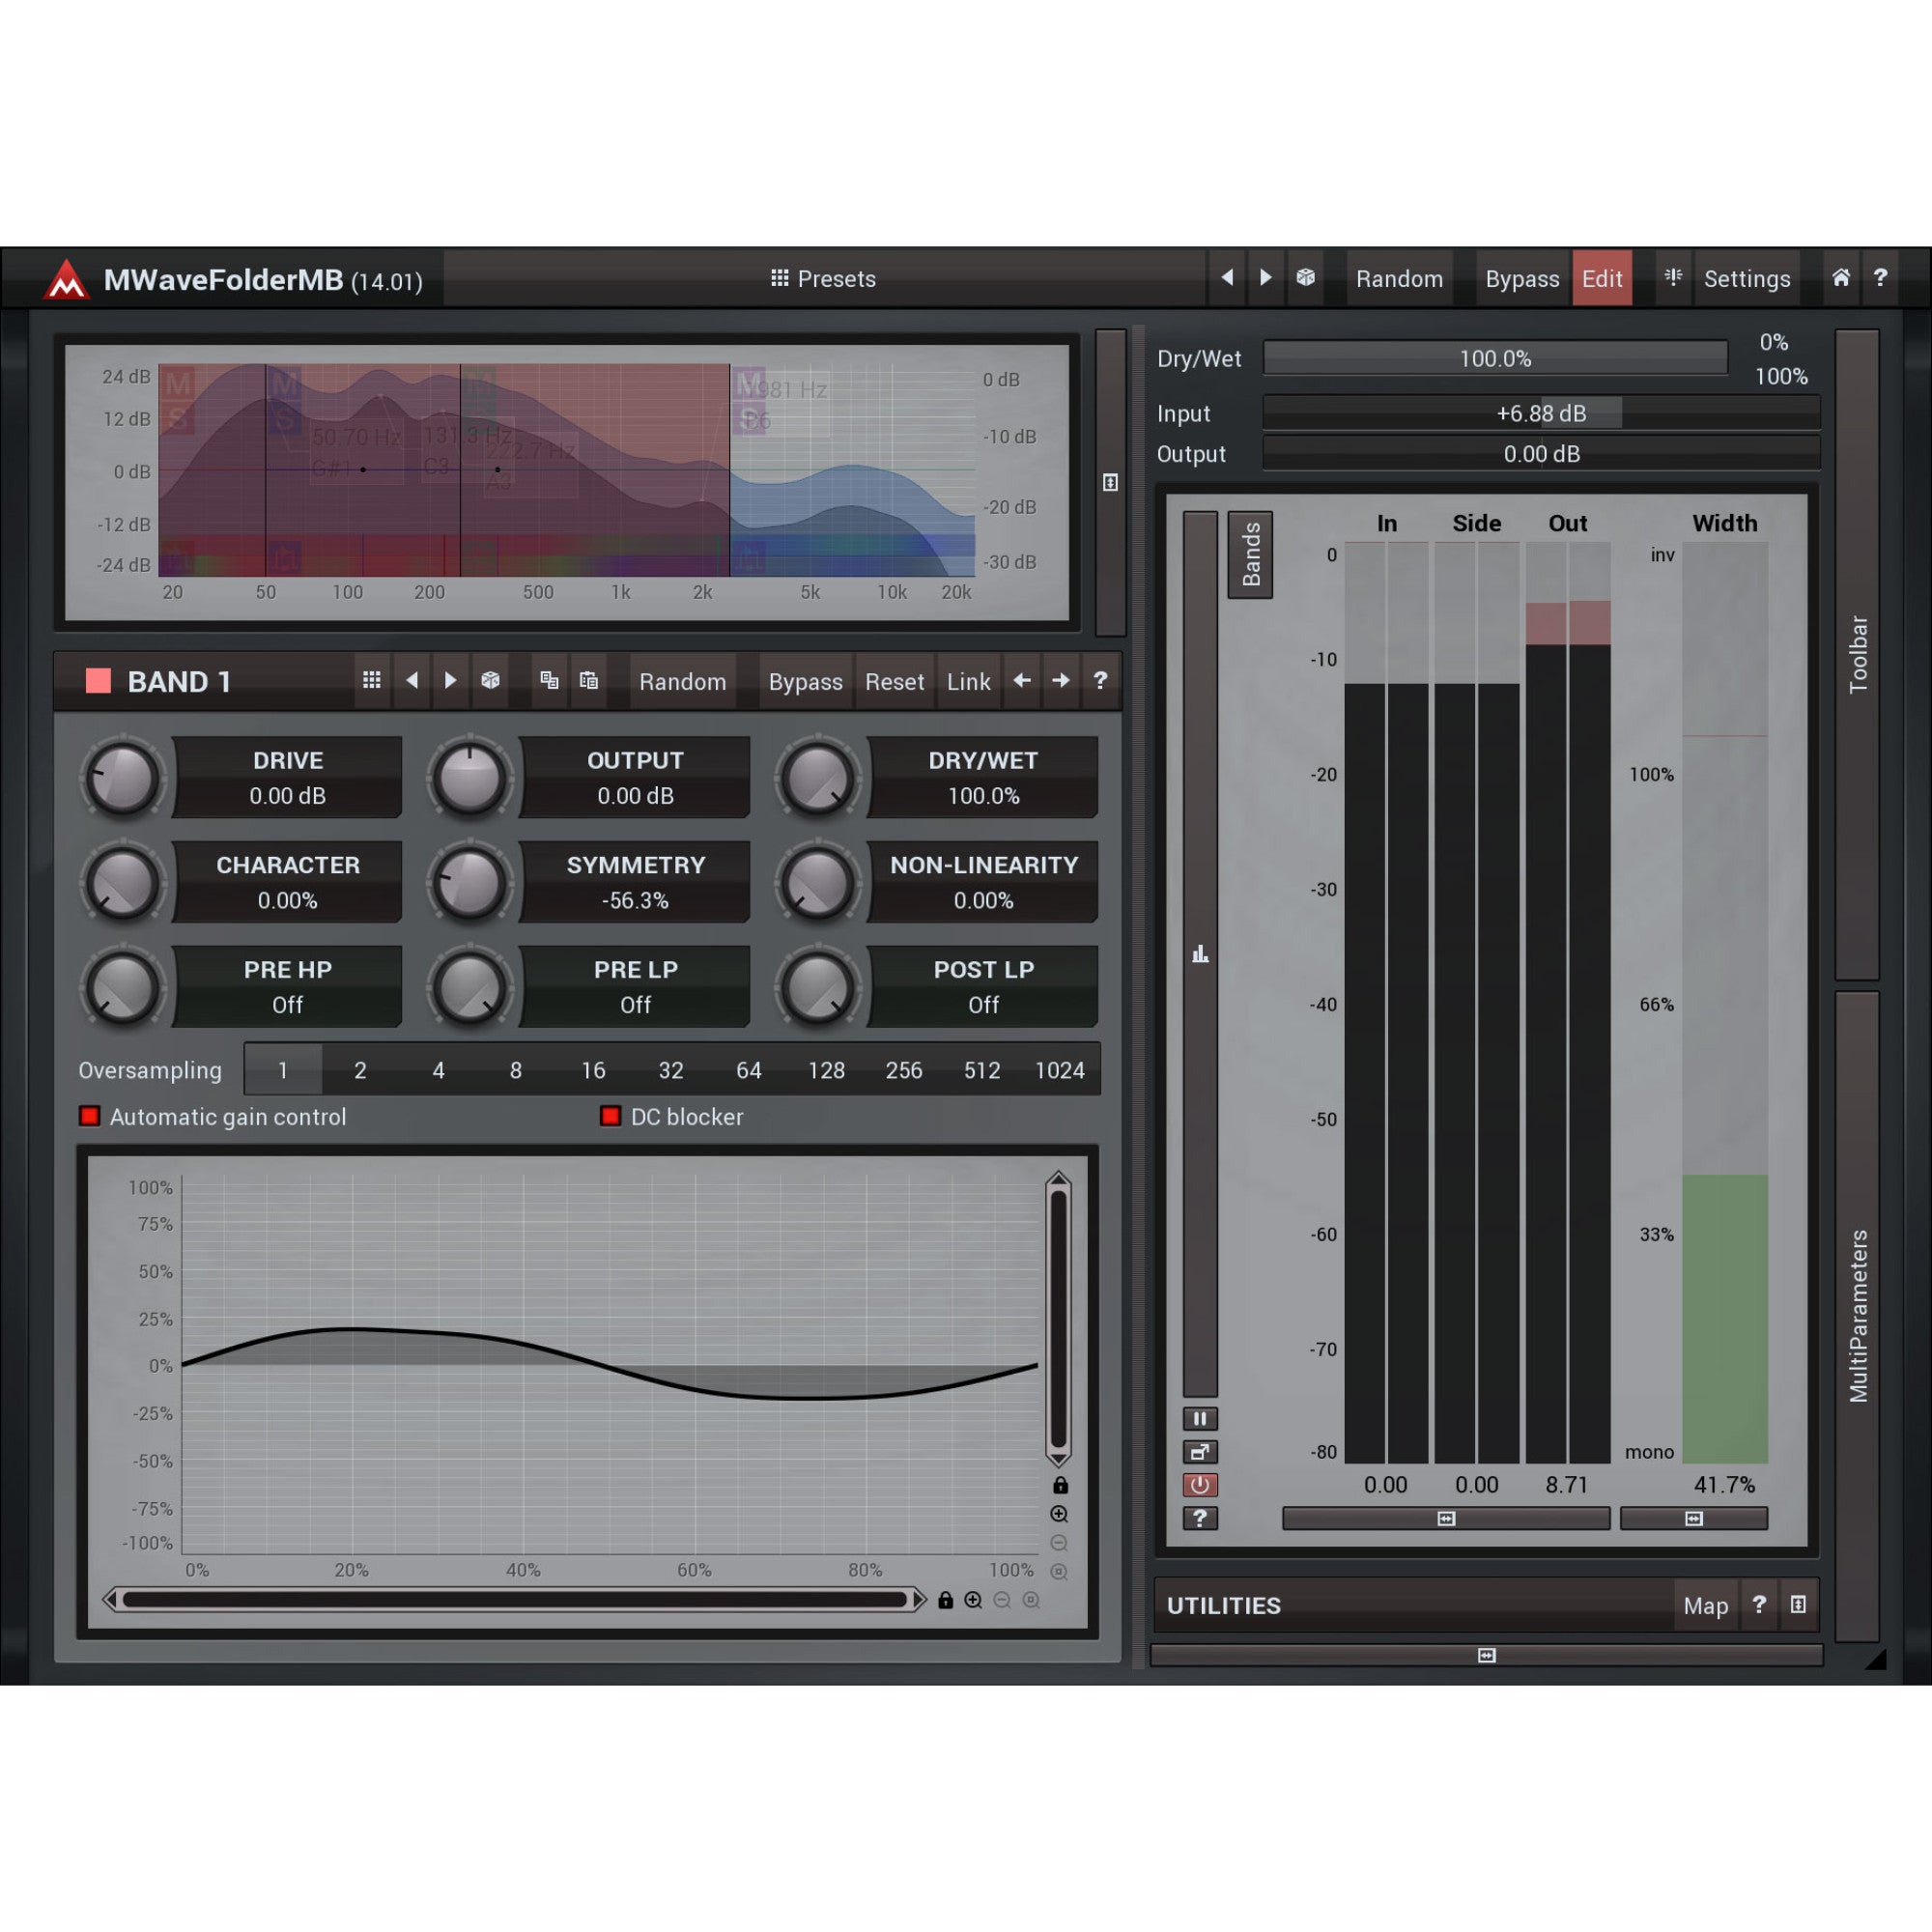Switch off the Edit mode button
The width and height of the screenshot is (1932, 1932).
pyautogui.click(x=1602, y=279)
